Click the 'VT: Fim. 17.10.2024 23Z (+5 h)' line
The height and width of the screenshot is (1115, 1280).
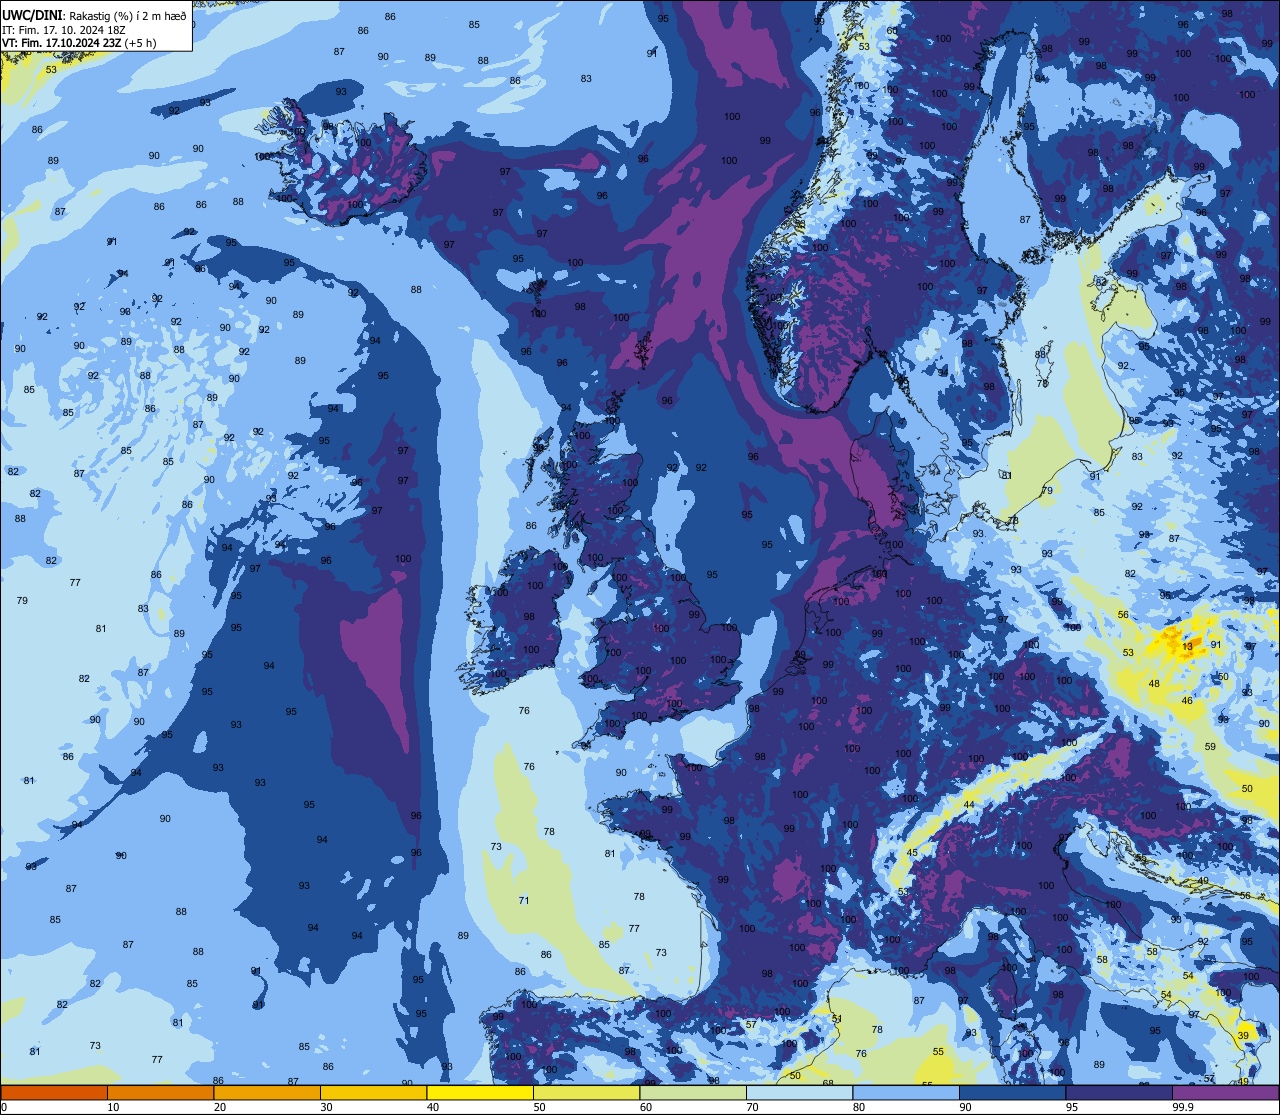[x=79, y=42]
